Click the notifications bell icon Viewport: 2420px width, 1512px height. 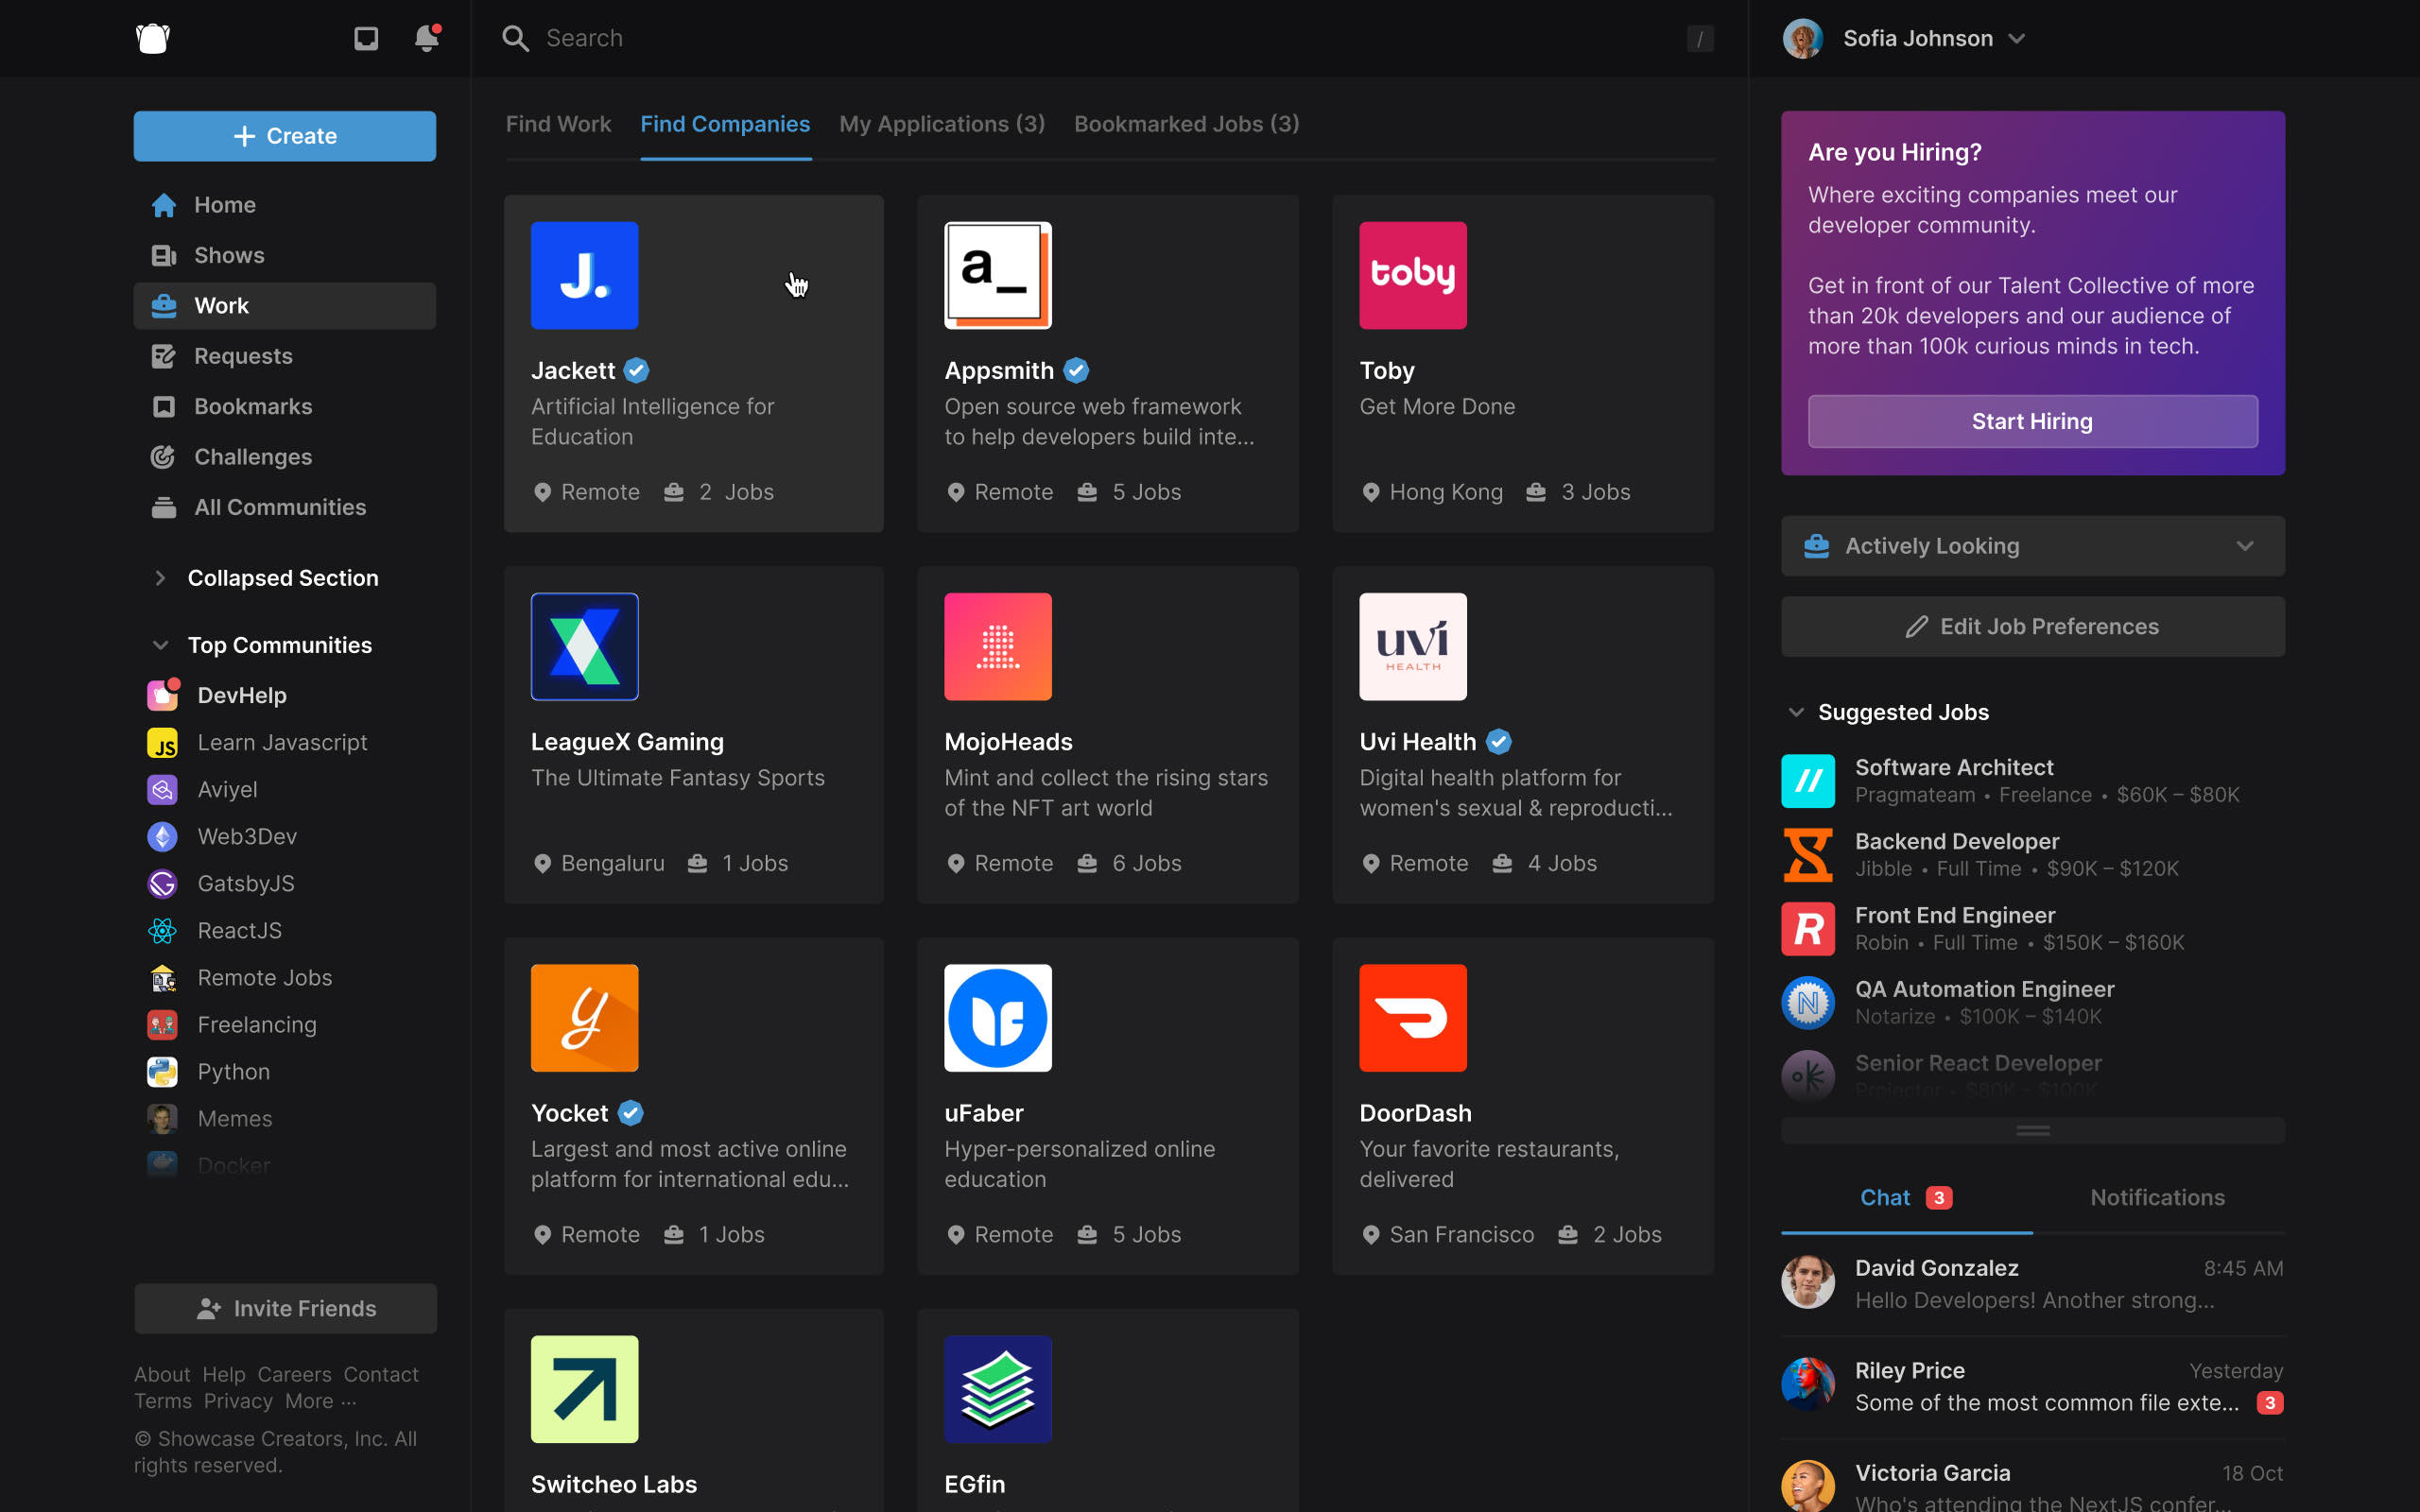click(426, 38)
